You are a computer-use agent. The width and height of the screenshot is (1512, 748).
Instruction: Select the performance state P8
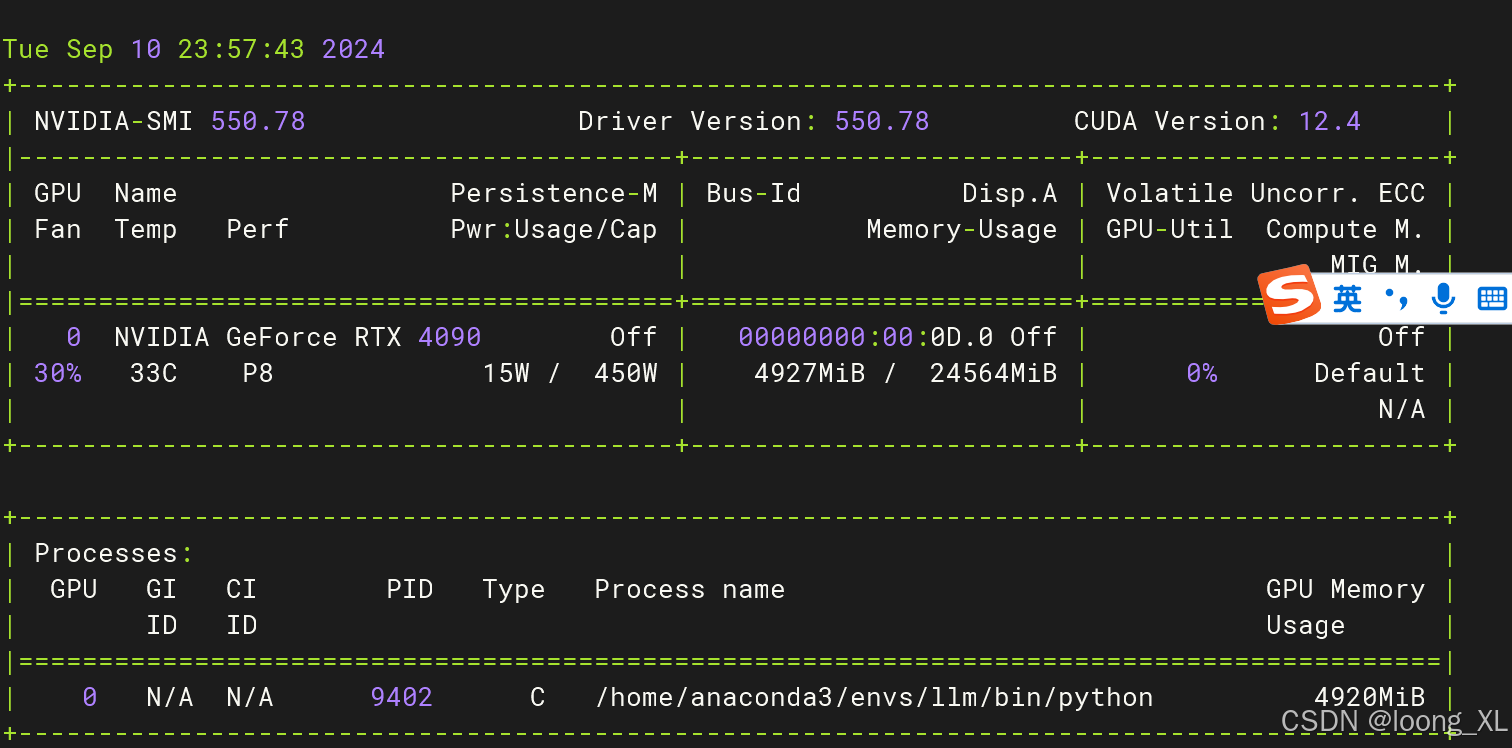coord(258,373)
